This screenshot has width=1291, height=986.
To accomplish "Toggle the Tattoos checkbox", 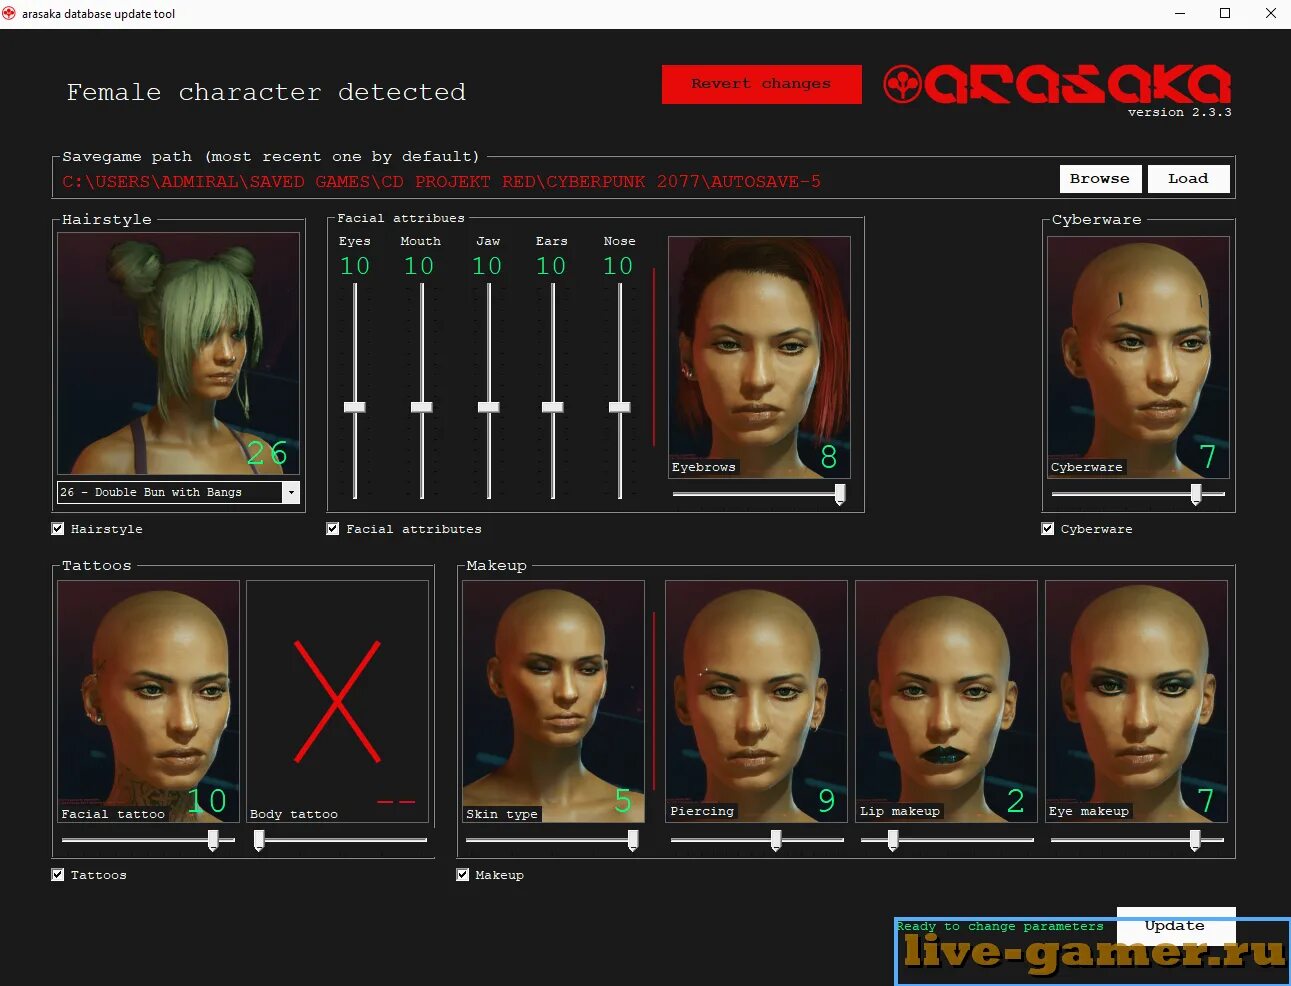I will tap(58, 875).
